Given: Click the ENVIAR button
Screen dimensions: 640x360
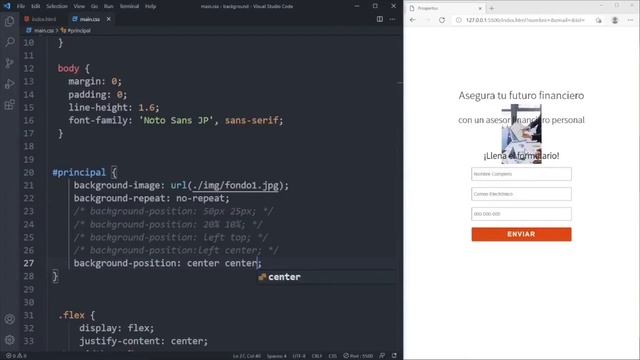Looking at the screenshot, I should [521, 234].
